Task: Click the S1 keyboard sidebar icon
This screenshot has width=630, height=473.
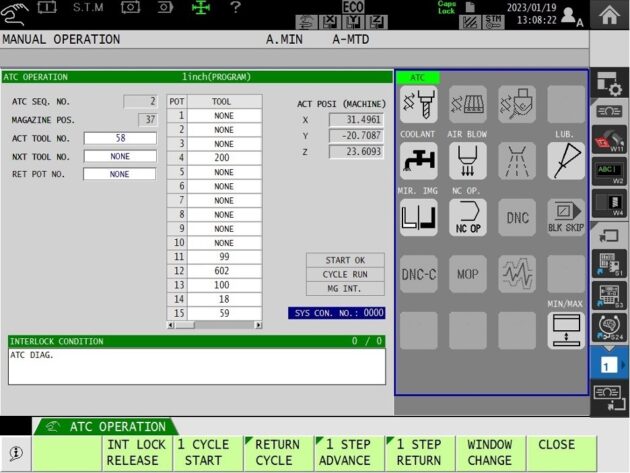Action: pyautogui.click(x=609, y=264)
